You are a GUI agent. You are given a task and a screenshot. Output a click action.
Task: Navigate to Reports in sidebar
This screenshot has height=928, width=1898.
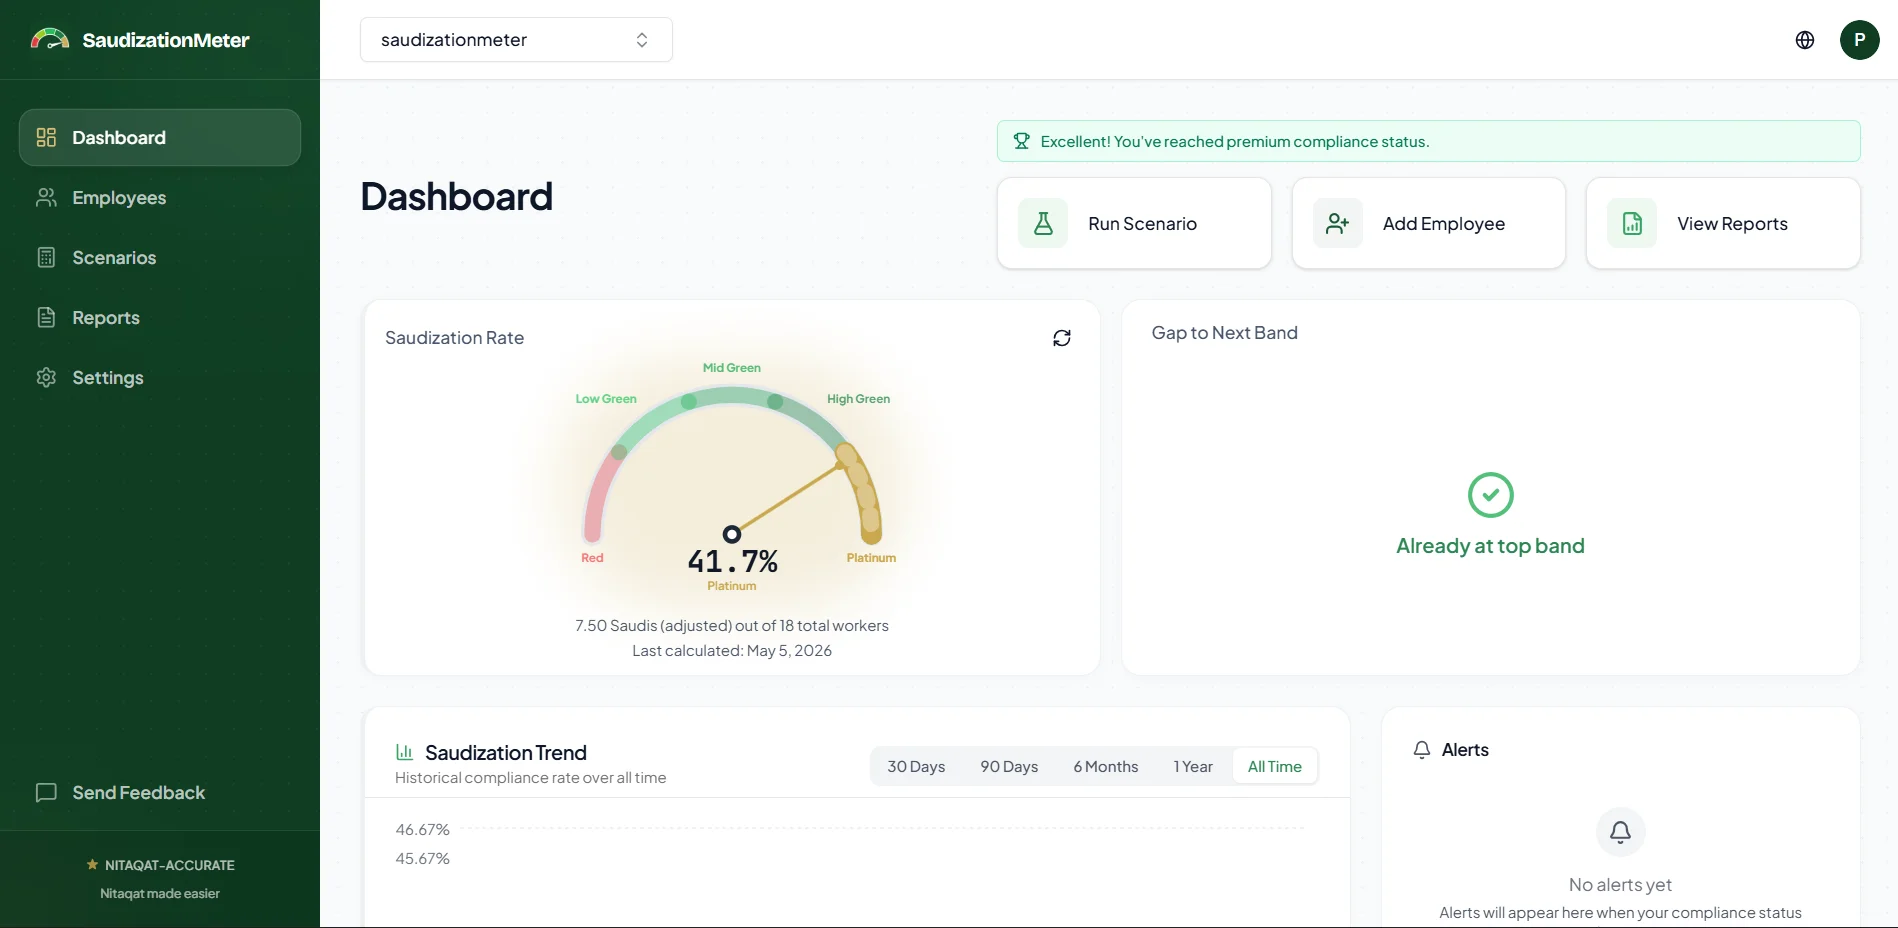click(x=160, y=317)
